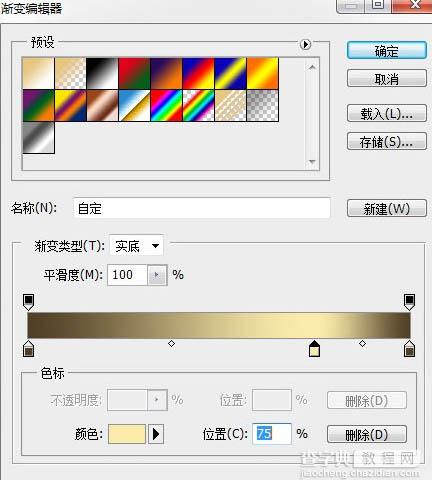Select the orange-yellow-orange gradient preset
This screenshot has width=432, height=480.
[x=262, y=73]
